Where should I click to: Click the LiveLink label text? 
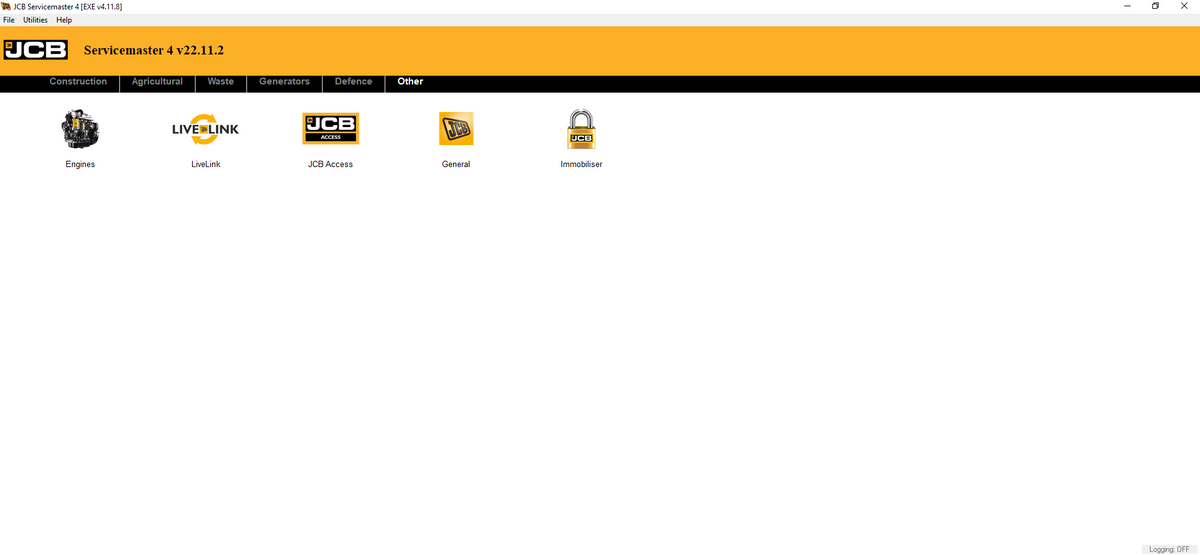[x=205, y=164]
